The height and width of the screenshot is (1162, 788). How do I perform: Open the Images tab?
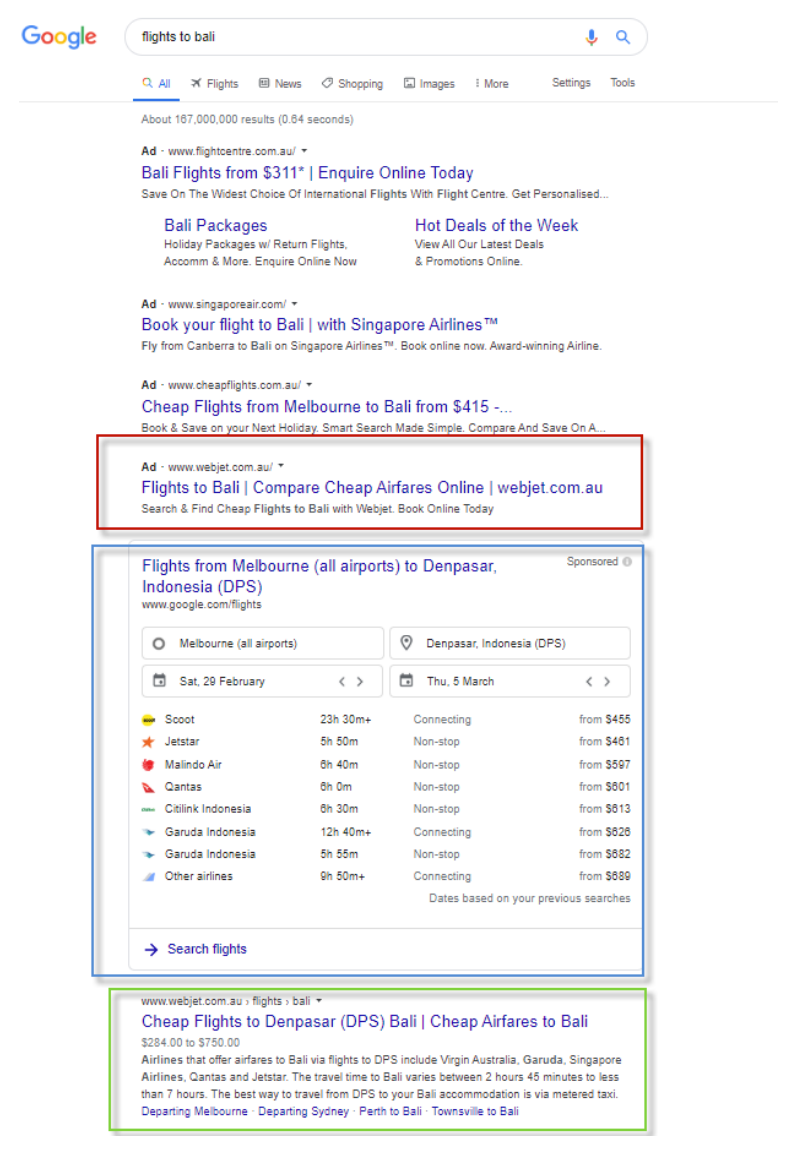click(429, 84)
